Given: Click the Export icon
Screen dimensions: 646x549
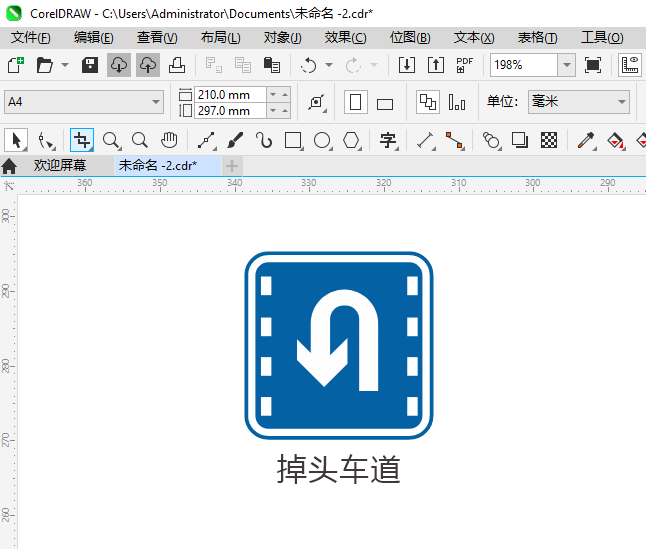Looking at the screenshot, I should point(436,65).
